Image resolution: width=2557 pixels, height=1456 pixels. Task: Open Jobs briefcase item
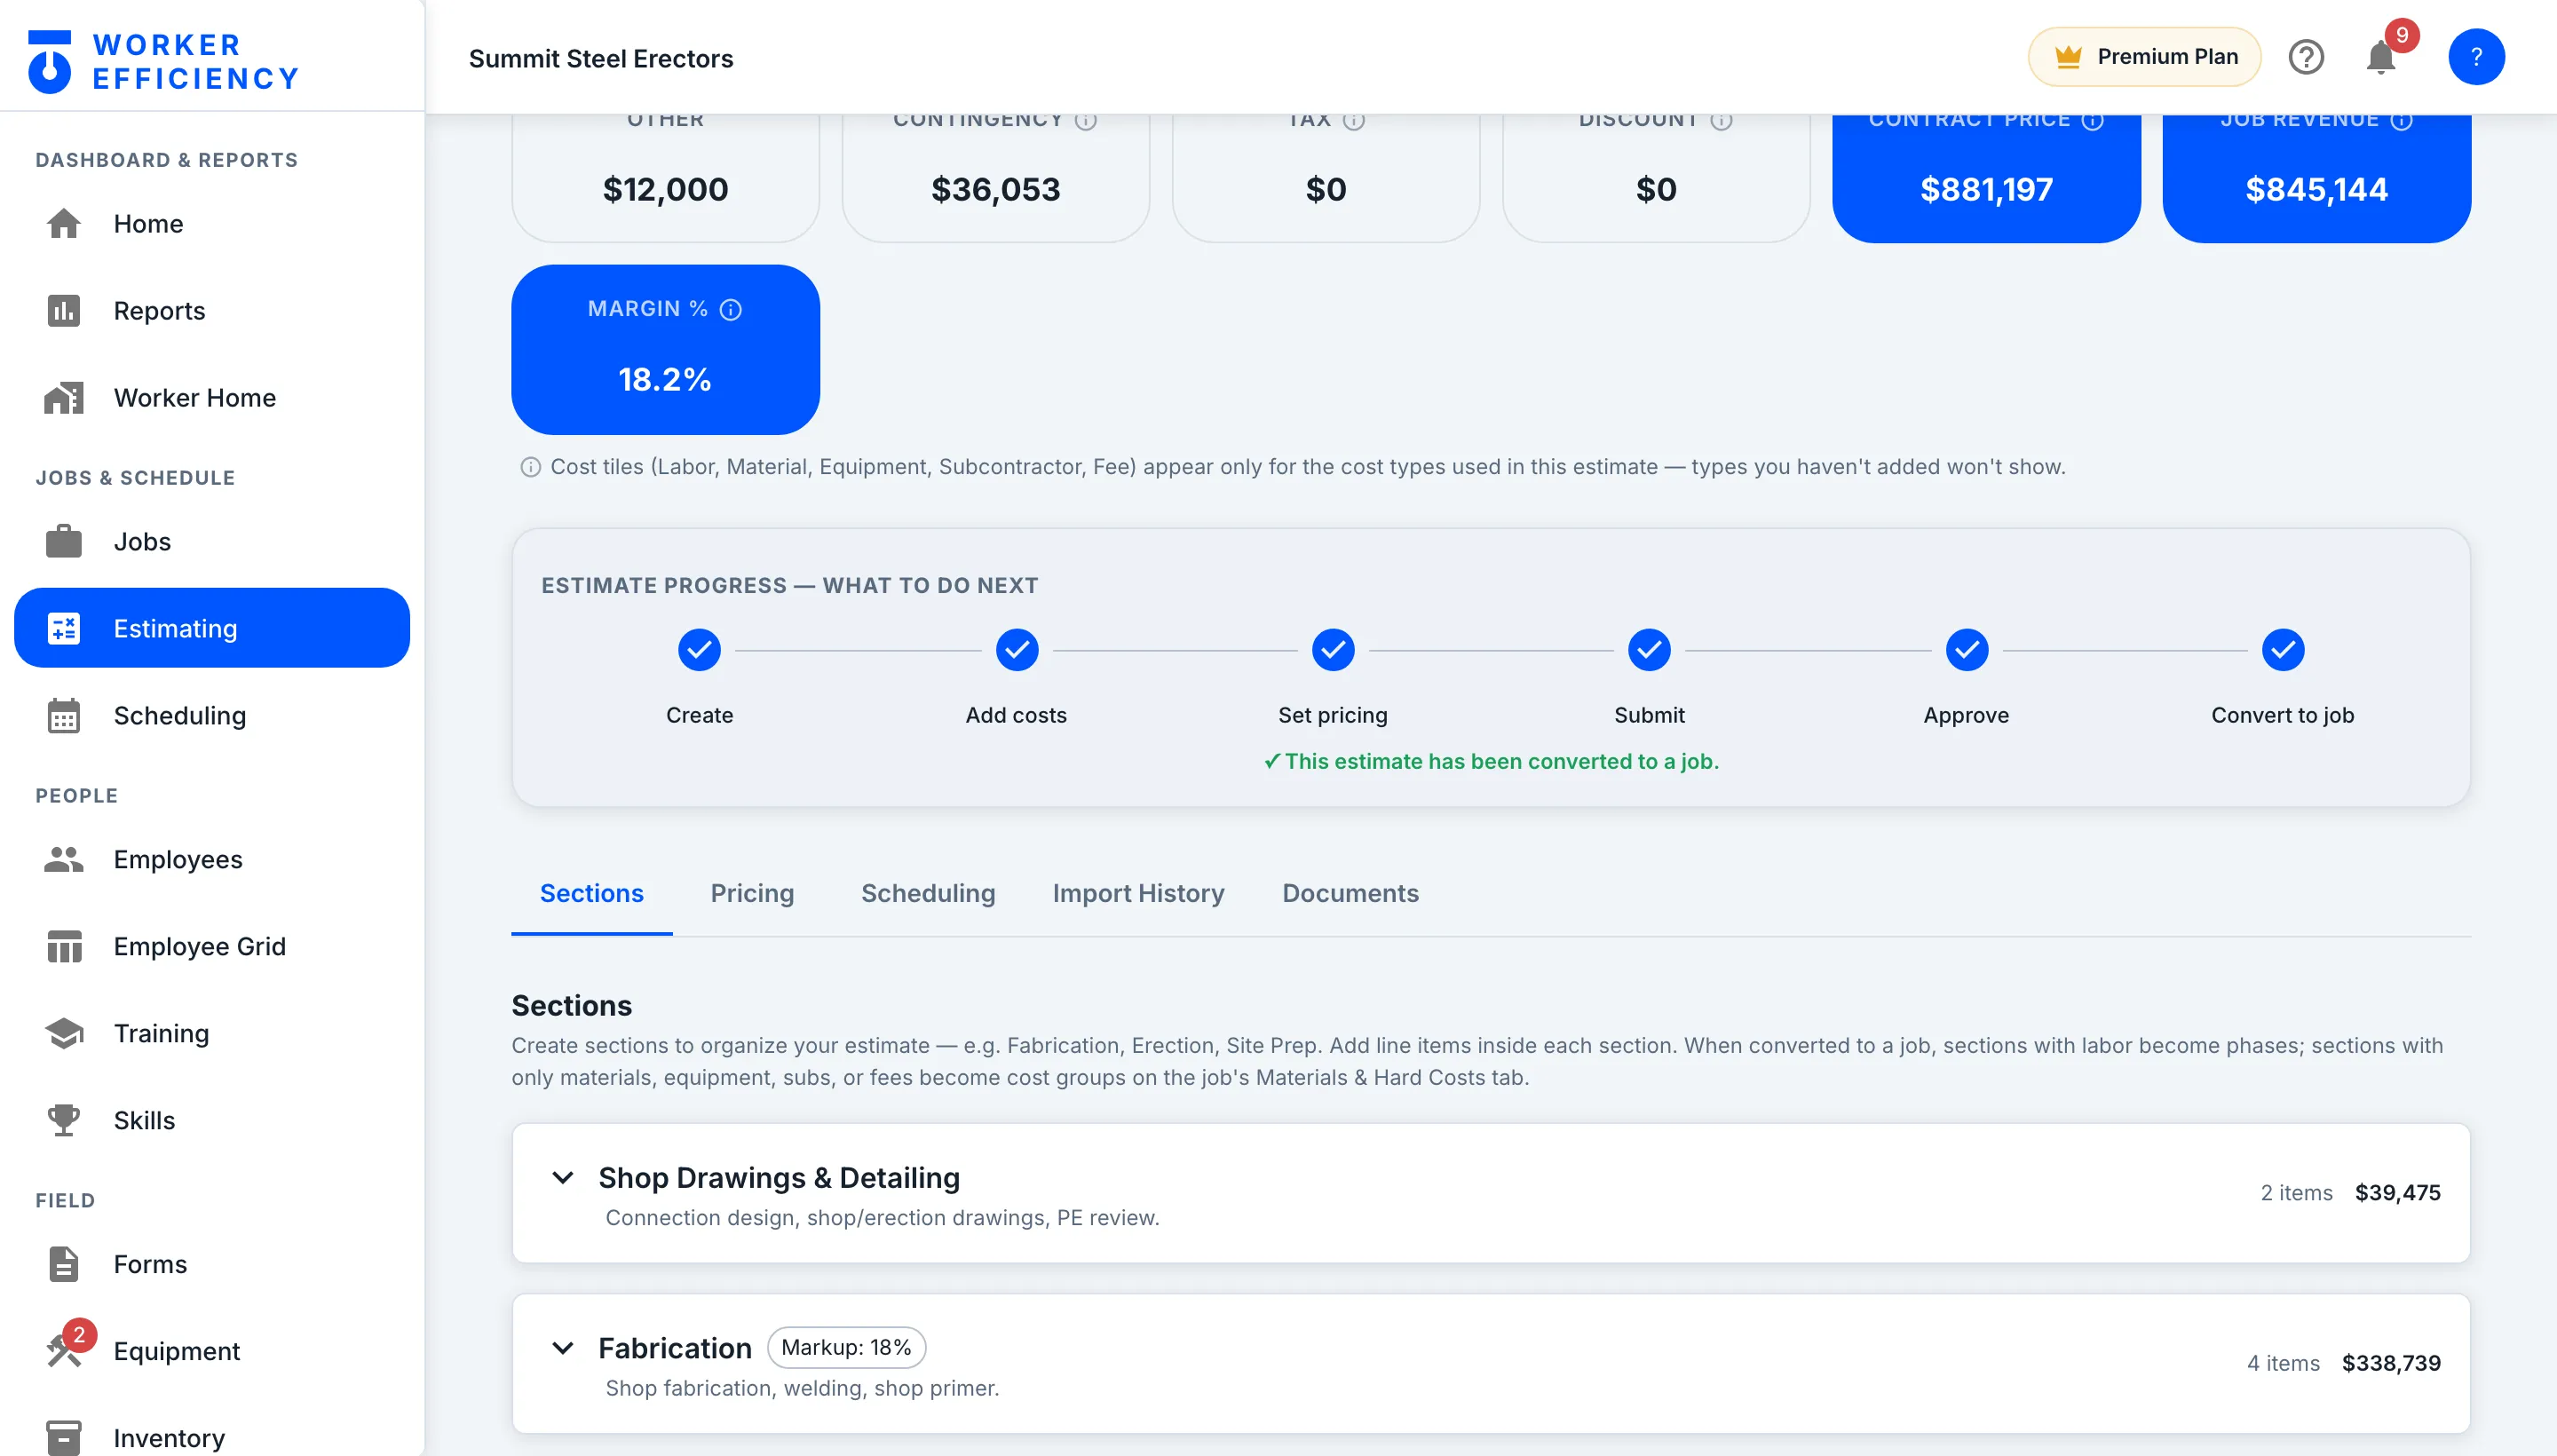pyautogui.click(x=212, y=542)
